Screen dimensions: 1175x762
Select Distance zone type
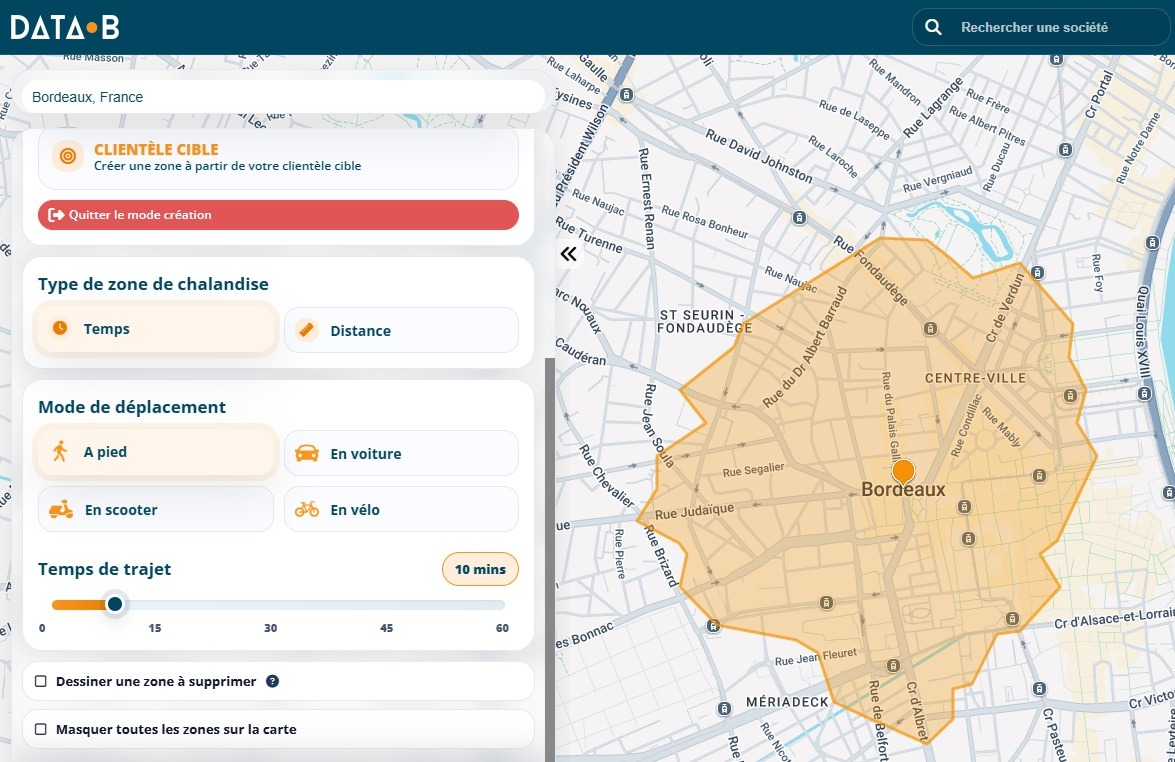pos(401,330)
